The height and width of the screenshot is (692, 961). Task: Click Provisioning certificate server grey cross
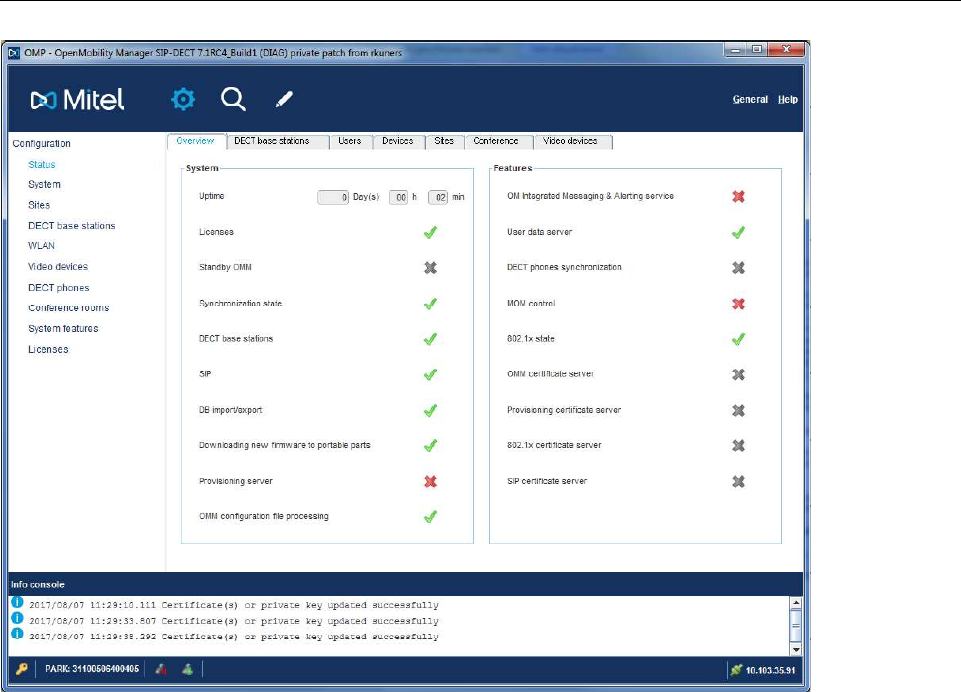coord(739,410)
